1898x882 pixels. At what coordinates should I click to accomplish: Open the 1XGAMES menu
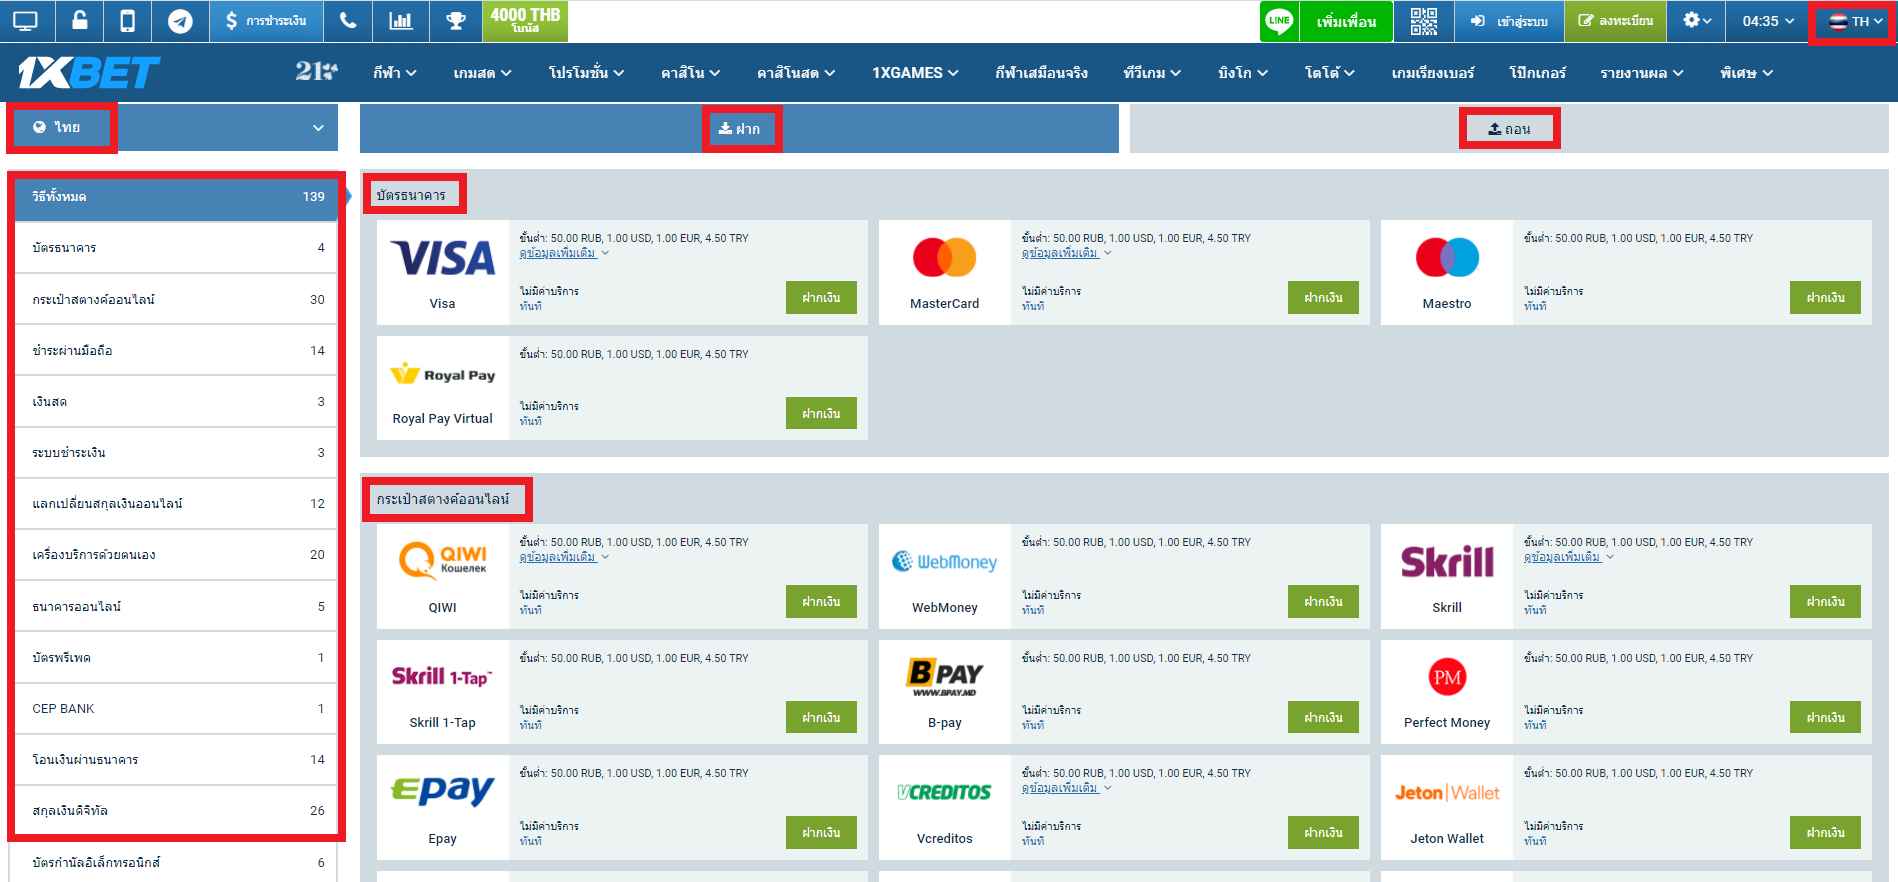(x=915, y=73)
